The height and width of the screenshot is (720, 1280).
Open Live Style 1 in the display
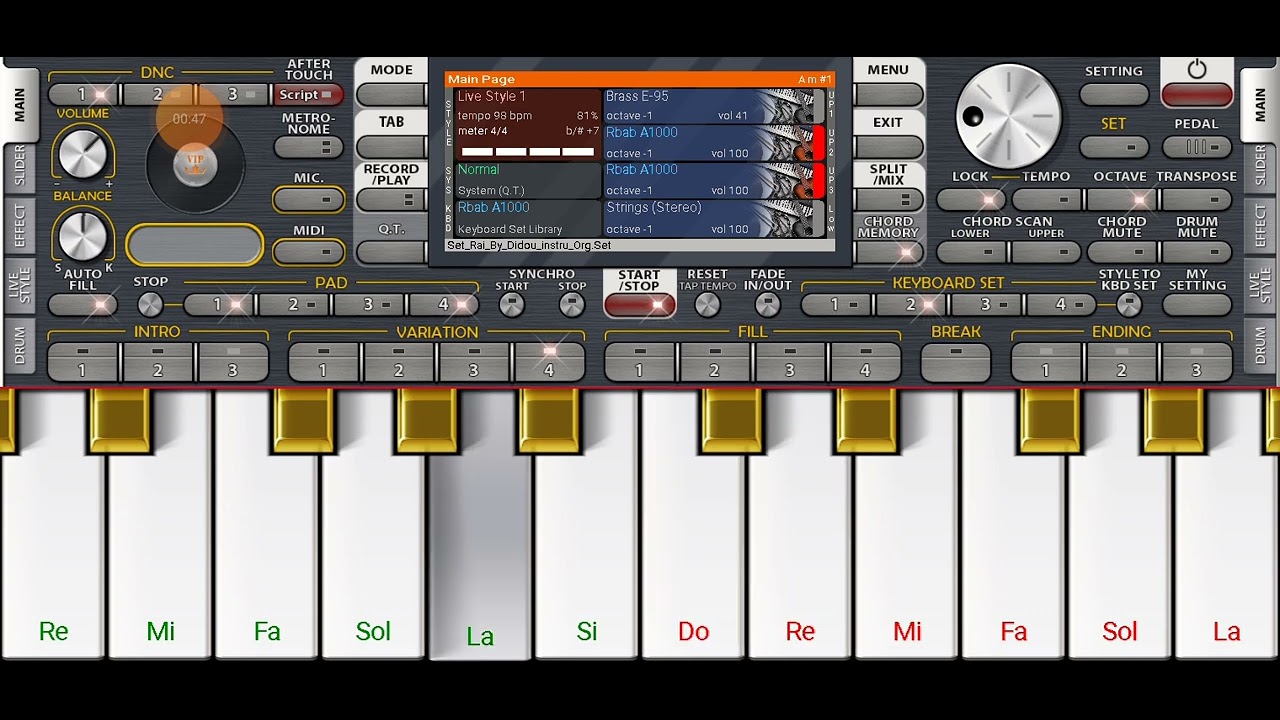coord(527,124)
